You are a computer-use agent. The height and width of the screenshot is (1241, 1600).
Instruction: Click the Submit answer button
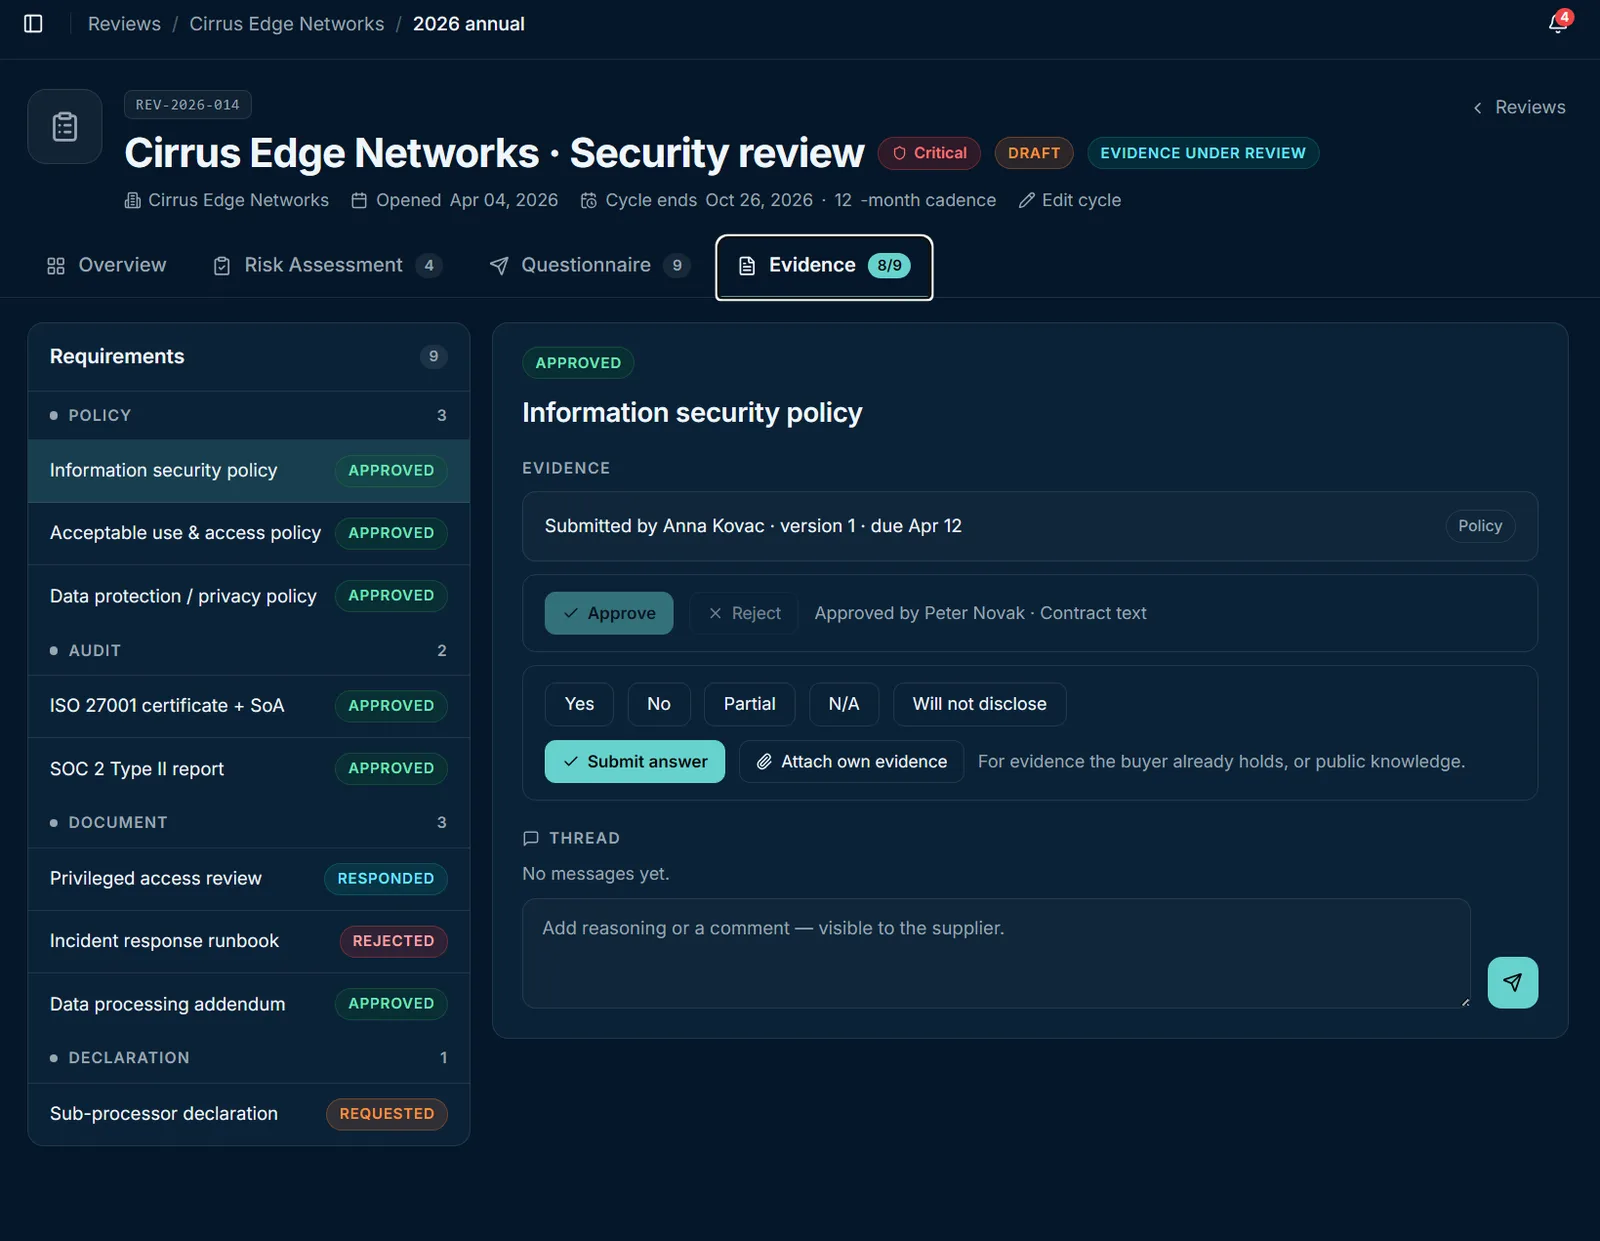coord(635,762)
